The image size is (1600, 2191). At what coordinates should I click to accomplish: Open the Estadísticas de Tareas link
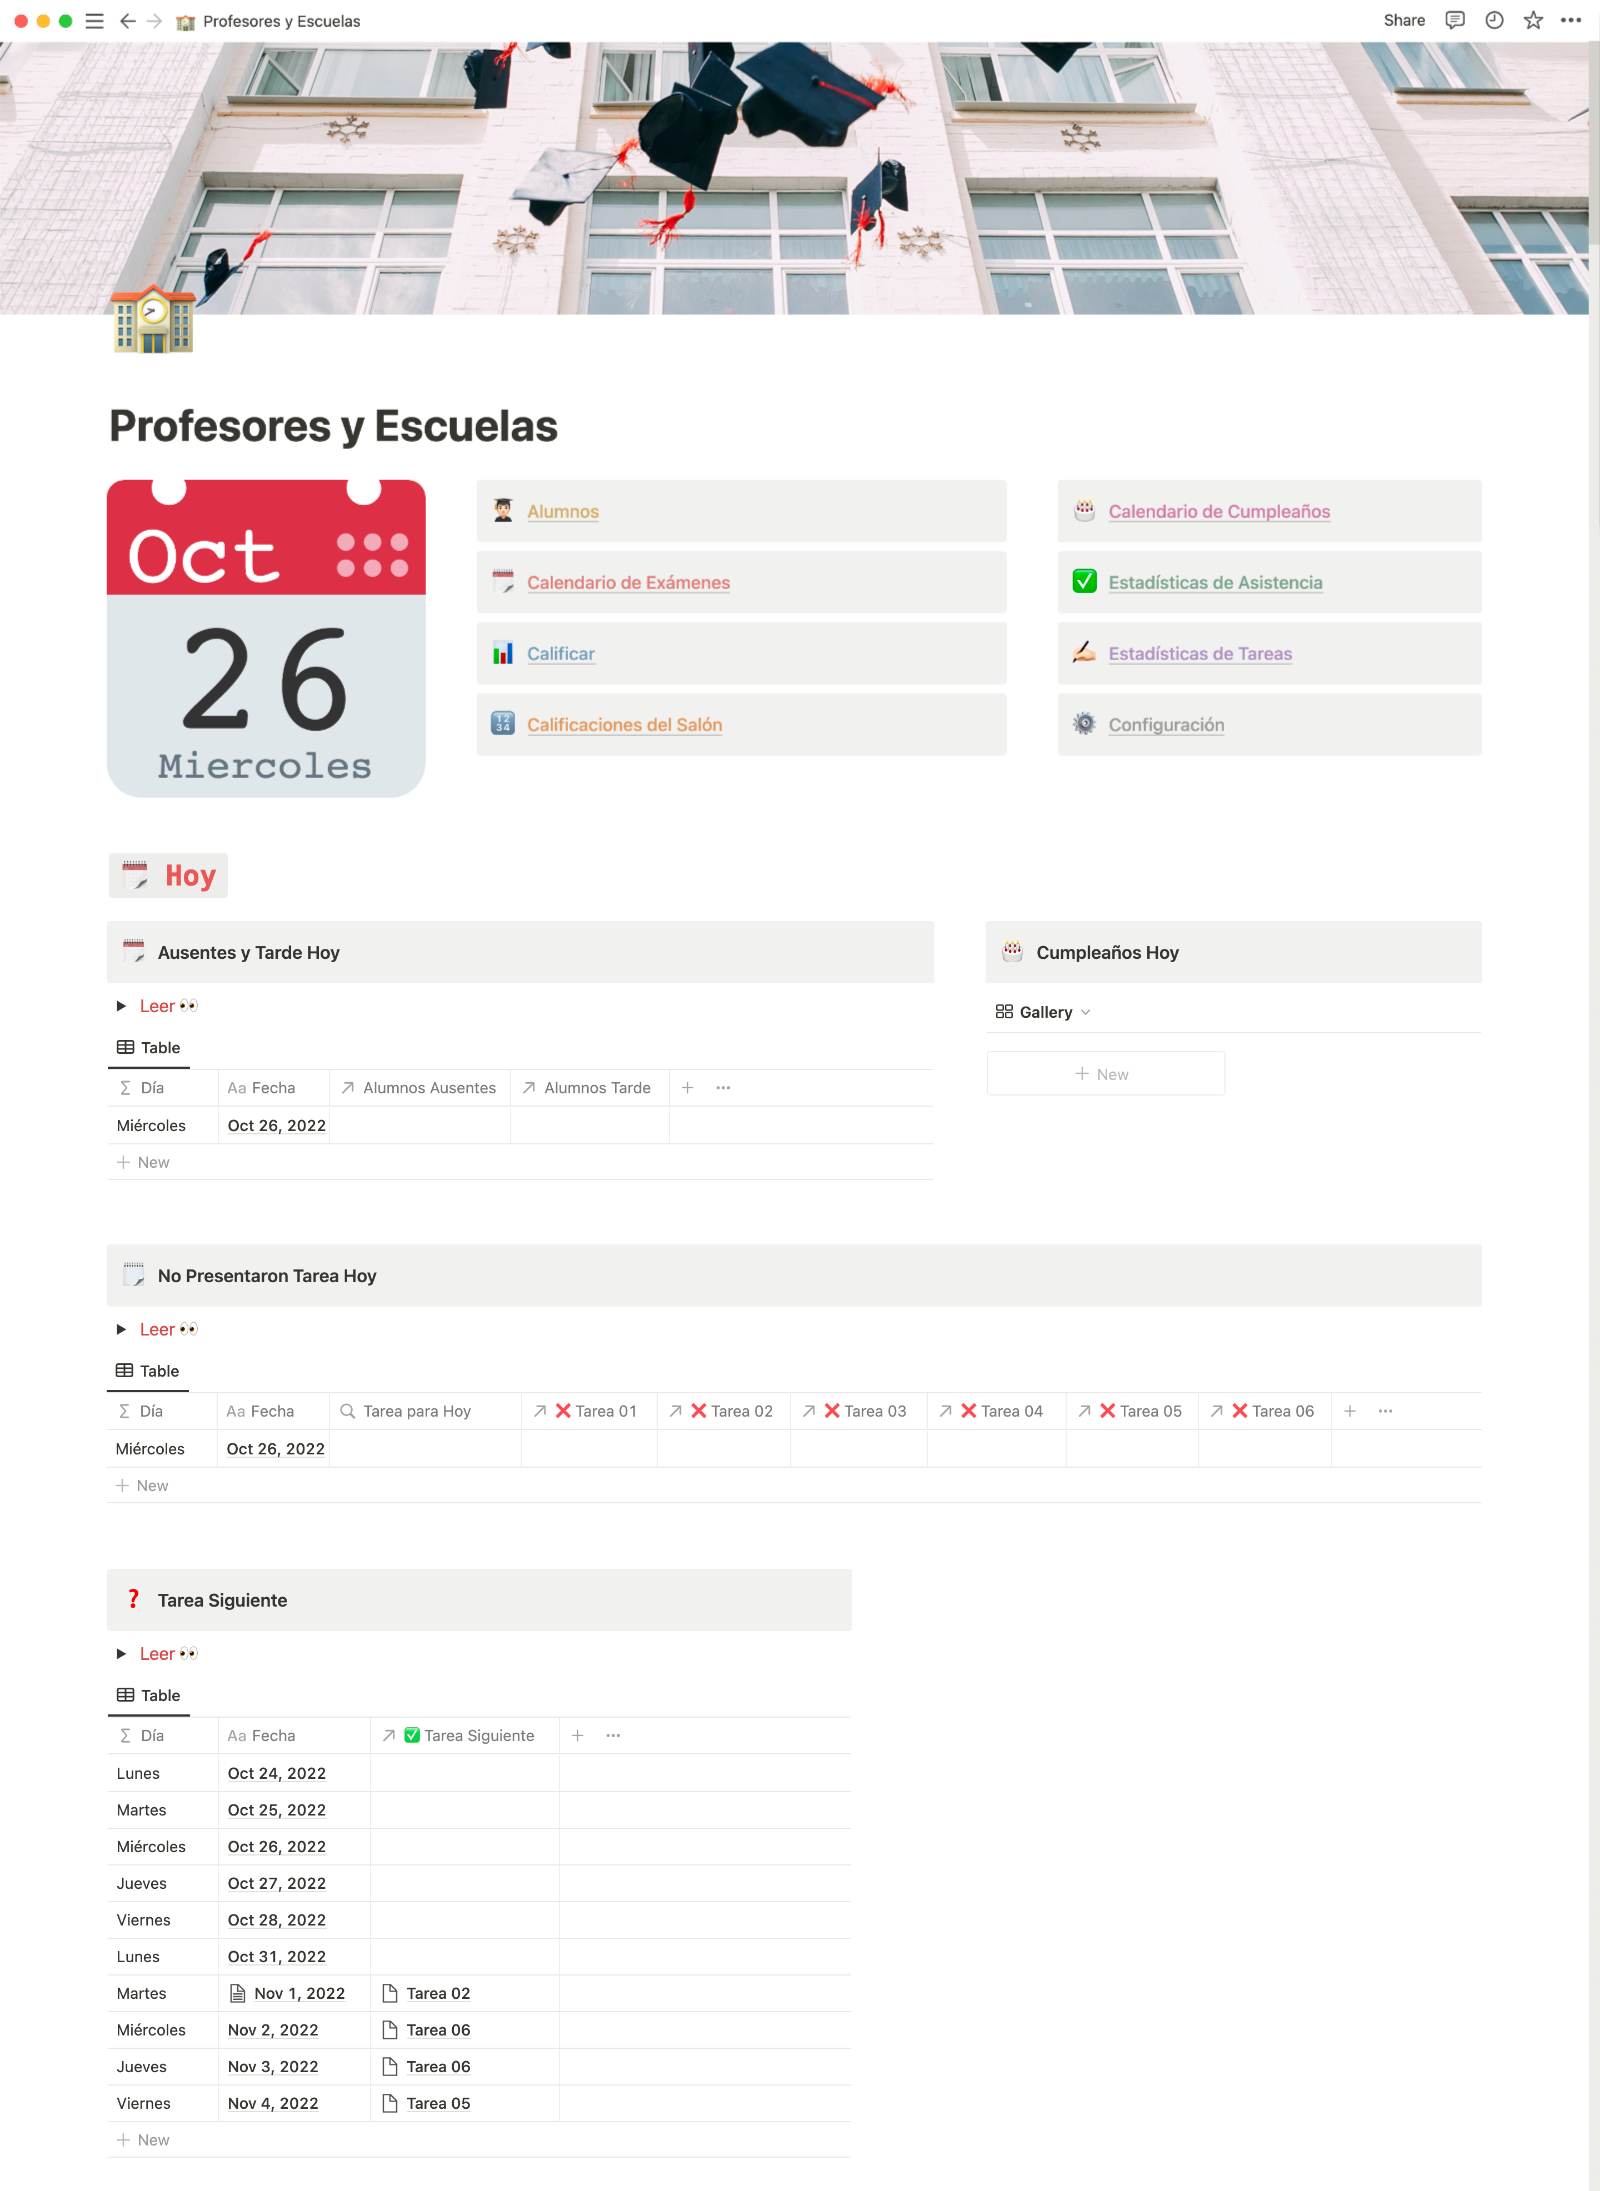pos(1200,653)
